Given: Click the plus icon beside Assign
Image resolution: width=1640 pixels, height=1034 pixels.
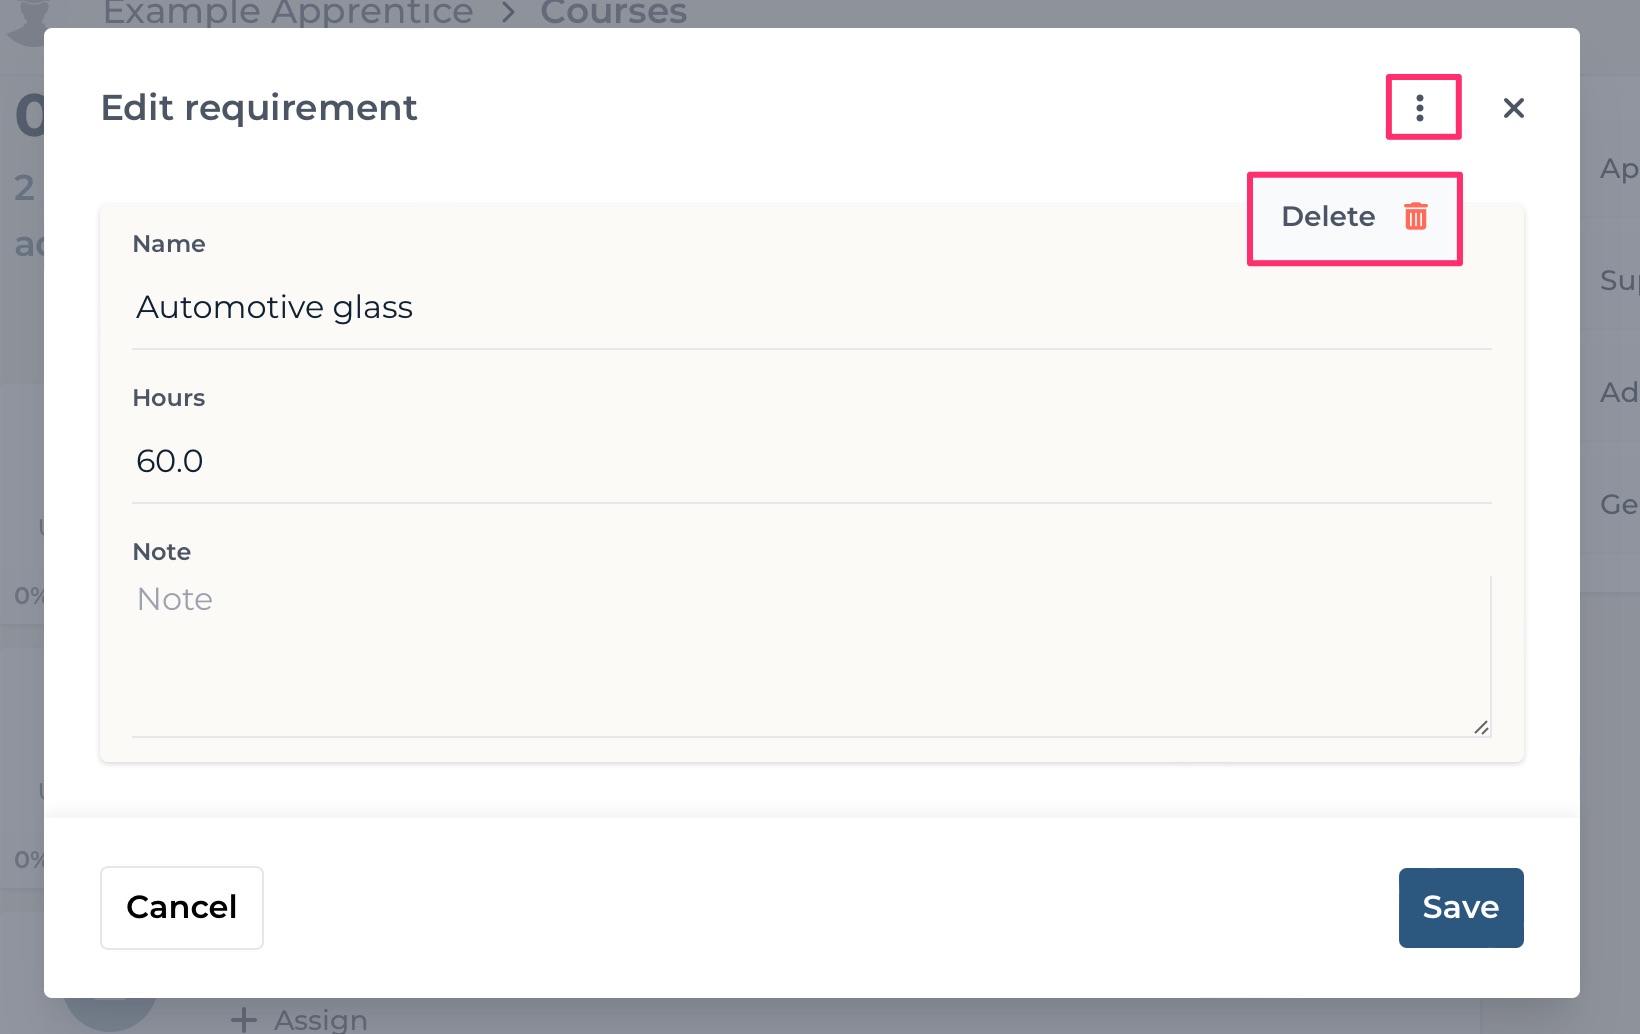Looking at the screenshot, I should (243, 1020).
